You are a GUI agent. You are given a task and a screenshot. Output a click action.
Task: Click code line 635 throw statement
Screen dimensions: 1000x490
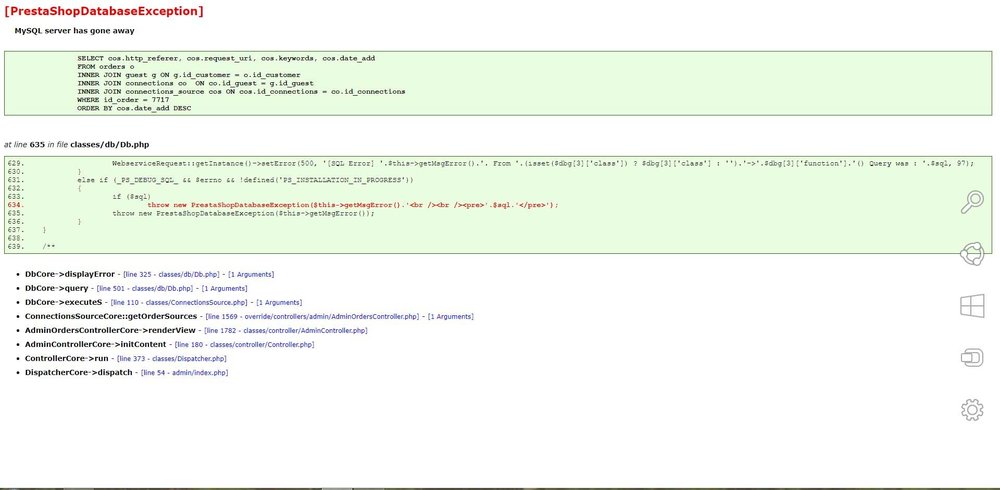coord(243,213)
